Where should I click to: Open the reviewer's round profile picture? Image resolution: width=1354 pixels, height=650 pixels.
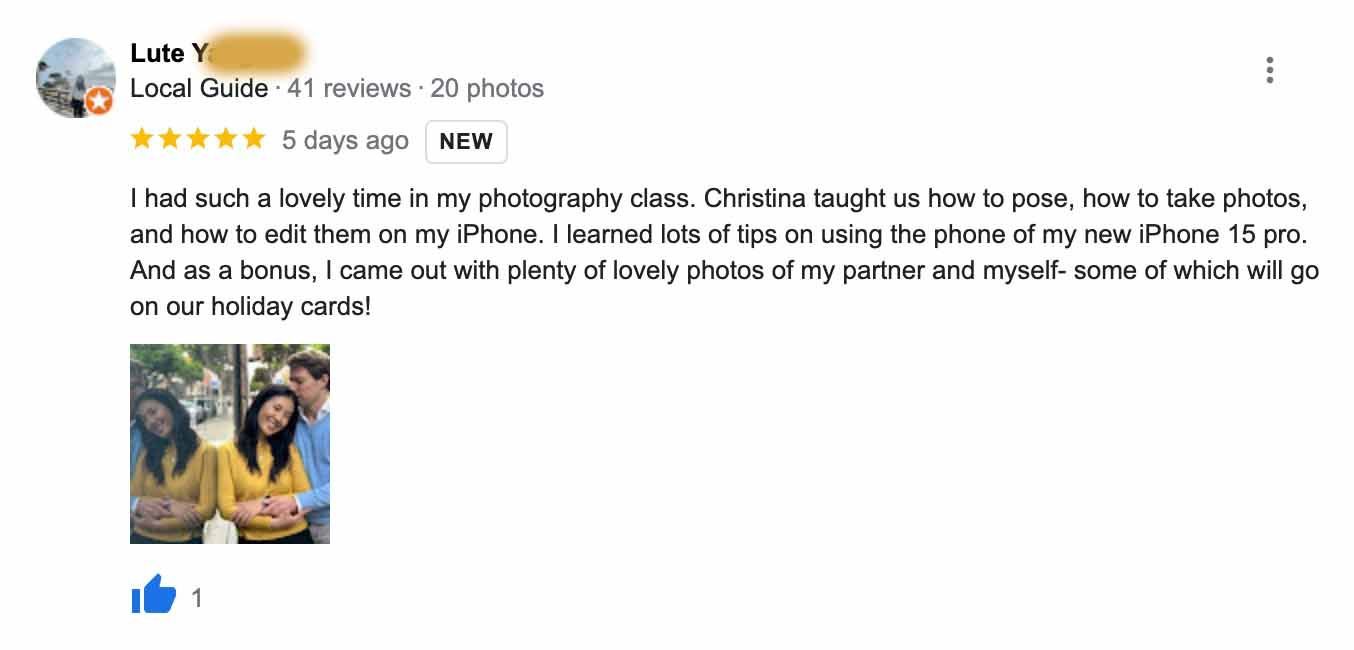(x=75, y=77)
